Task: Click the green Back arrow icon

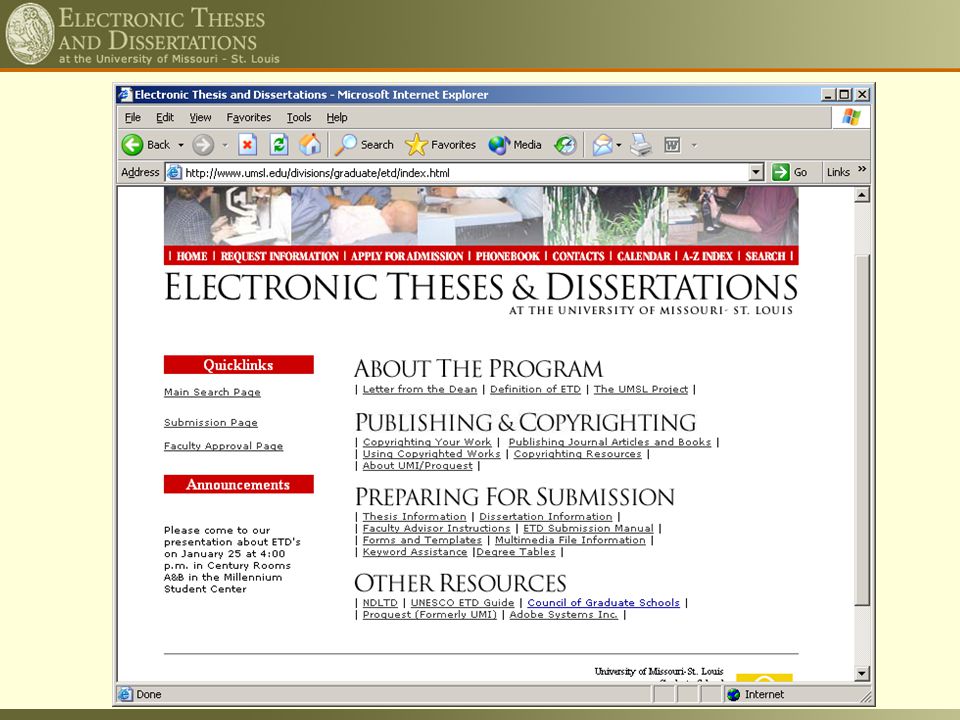Action: [x=132, y=145]
